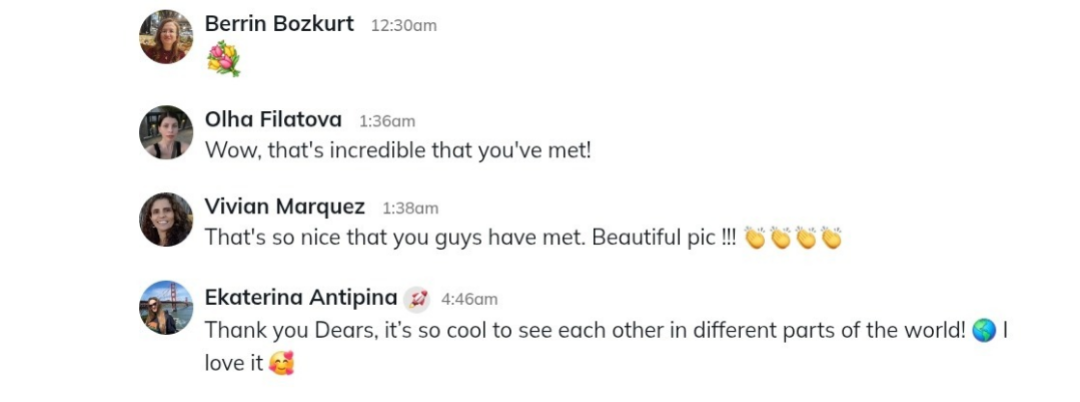Click Vivian Marquez's profile avatar
The image size is (1080, 402).
pyautogui.click(x=166, y=219)
